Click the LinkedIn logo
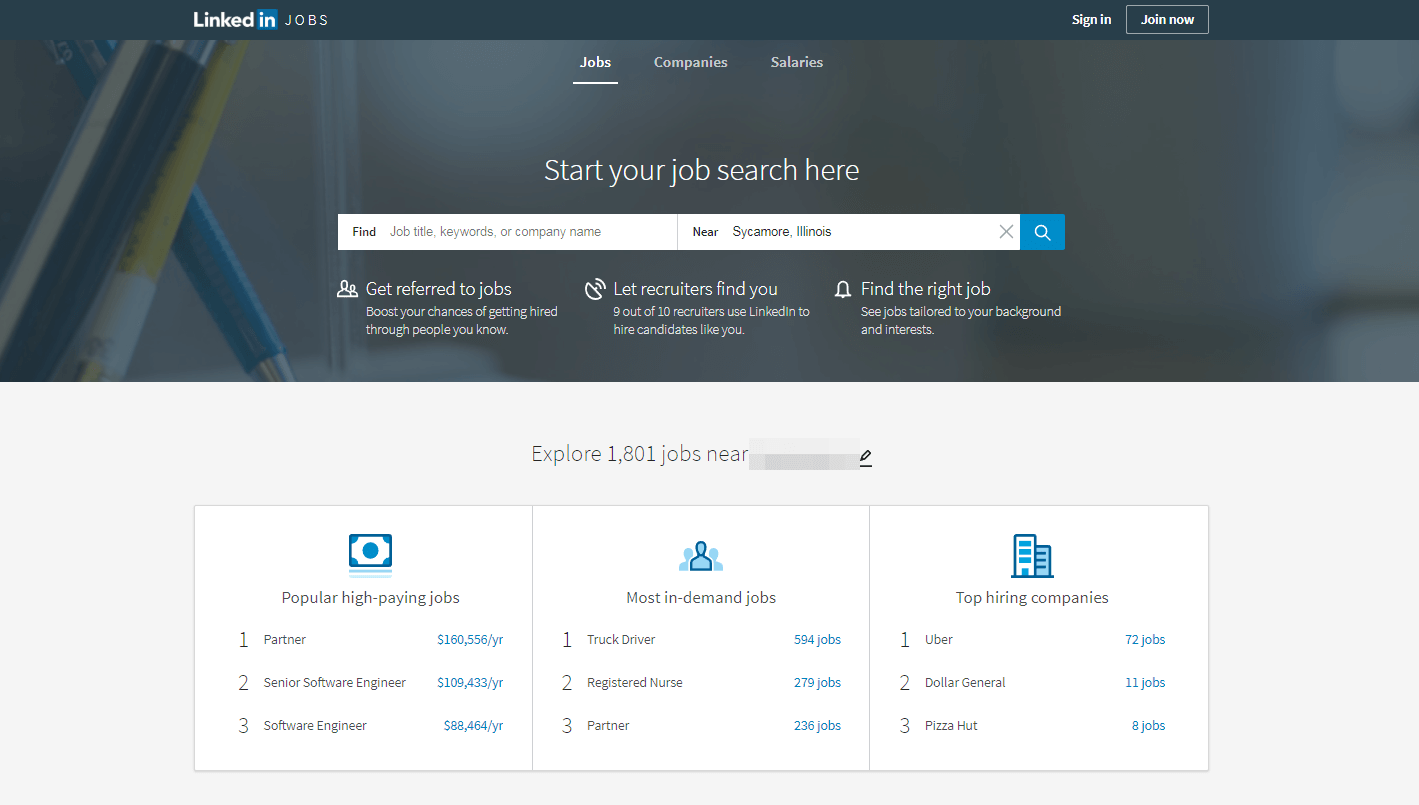This screenshot has width=1419, height=805. pyautogui.click(x=235, y=20)
